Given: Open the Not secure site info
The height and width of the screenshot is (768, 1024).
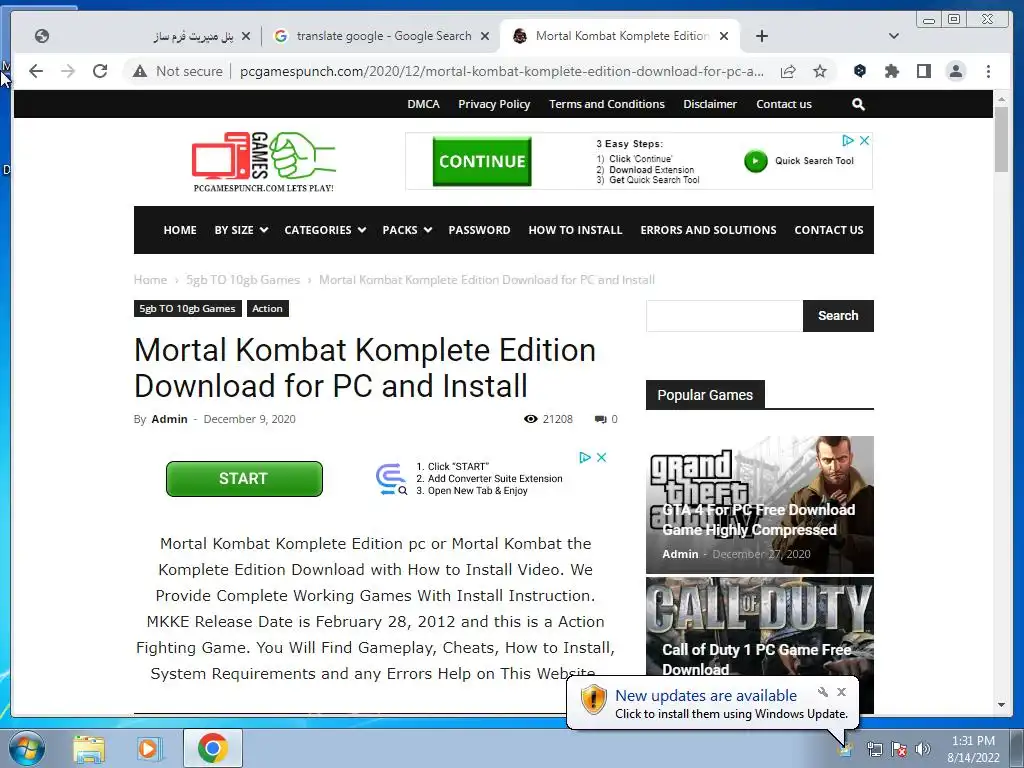Looking at the screenshot, I should 178,71.
